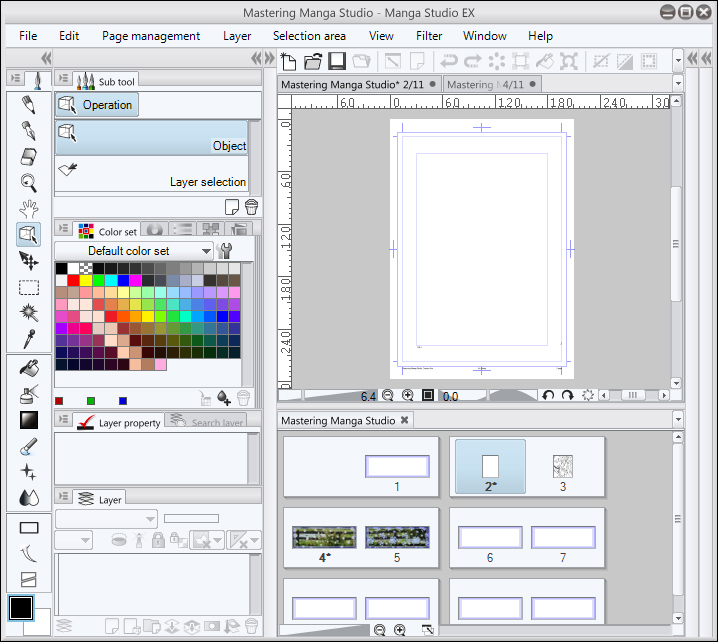Click the Undo arrow in toolbar
This screenshot has width=718, height=642.
click(x=449, y=61)
